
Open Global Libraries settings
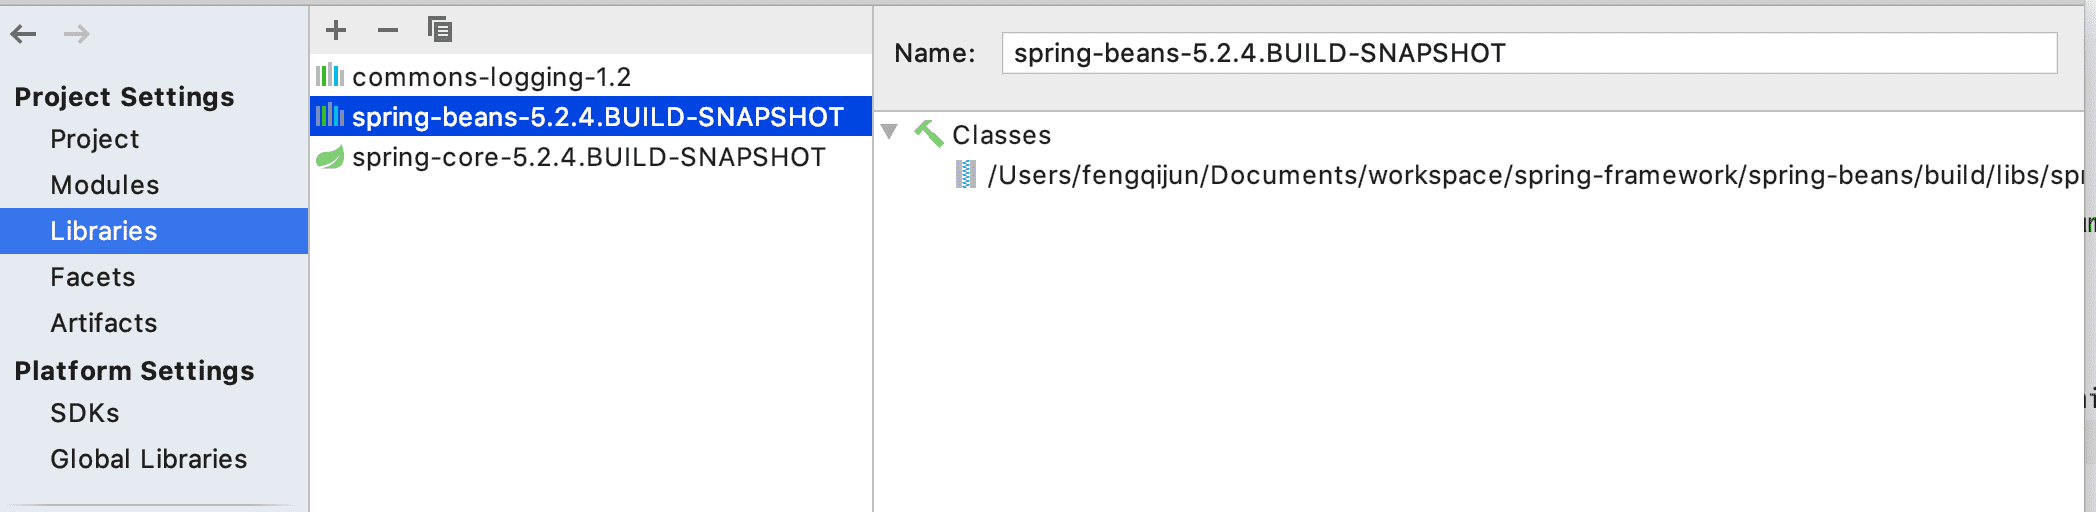click(x=149, y=459)
